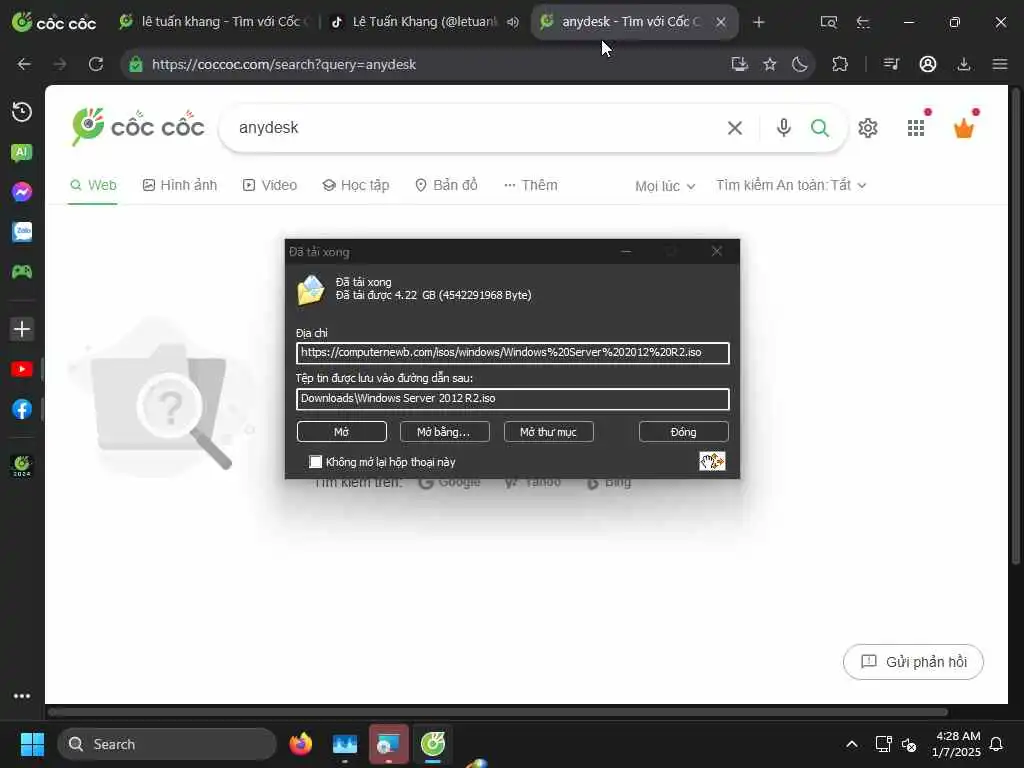This screenshot has width=1024, height=768.
Task: Click the green search magnifier icon
Action: tap(820, 127)
